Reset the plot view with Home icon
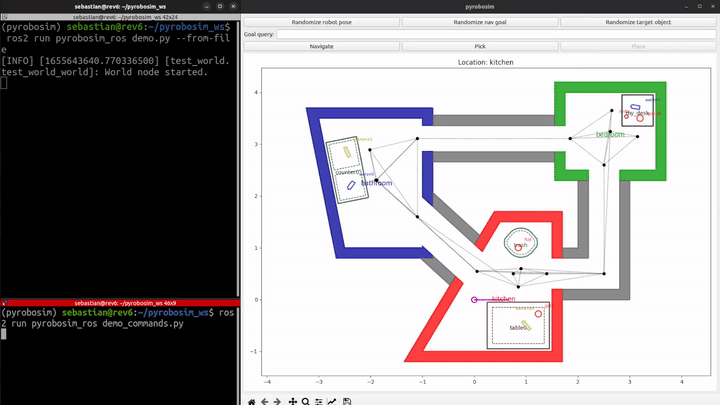The width and height of the screenshot is (720, 405). pos(251,402)
